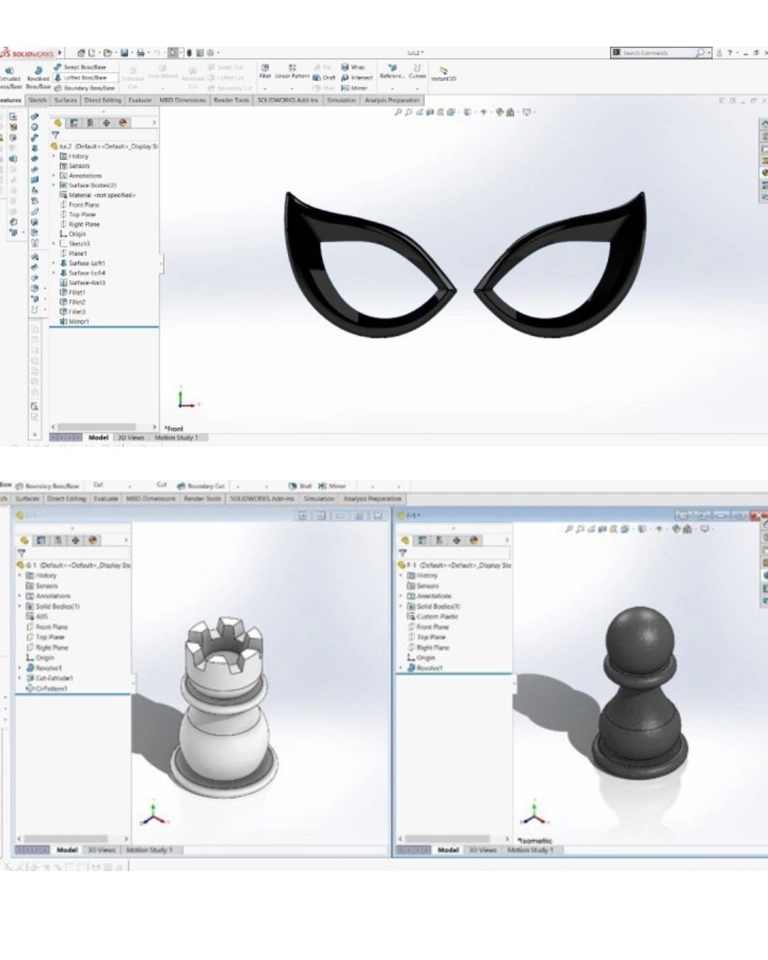Open 3D Views tab in top window

(x=130, y=438)
